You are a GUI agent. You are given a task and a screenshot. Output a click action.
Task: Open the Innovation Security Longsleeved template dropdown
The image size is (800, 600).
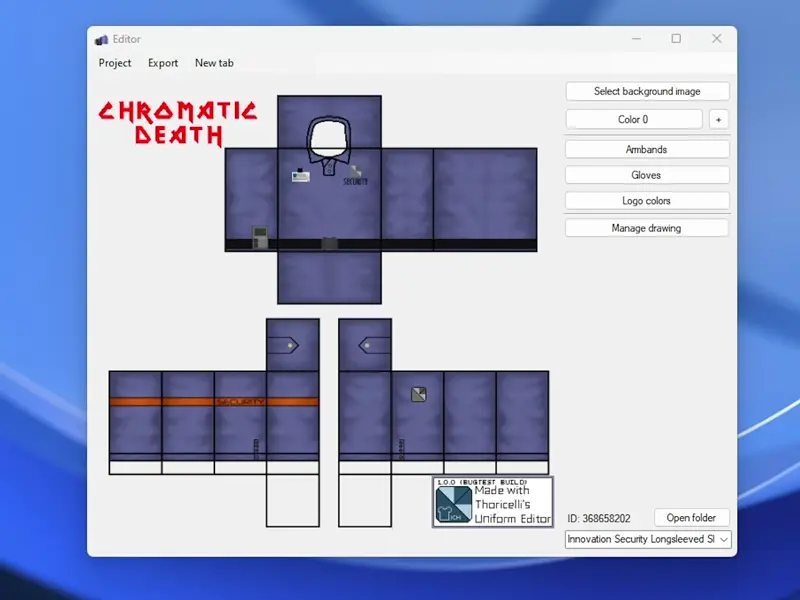[x=648, y=539]
